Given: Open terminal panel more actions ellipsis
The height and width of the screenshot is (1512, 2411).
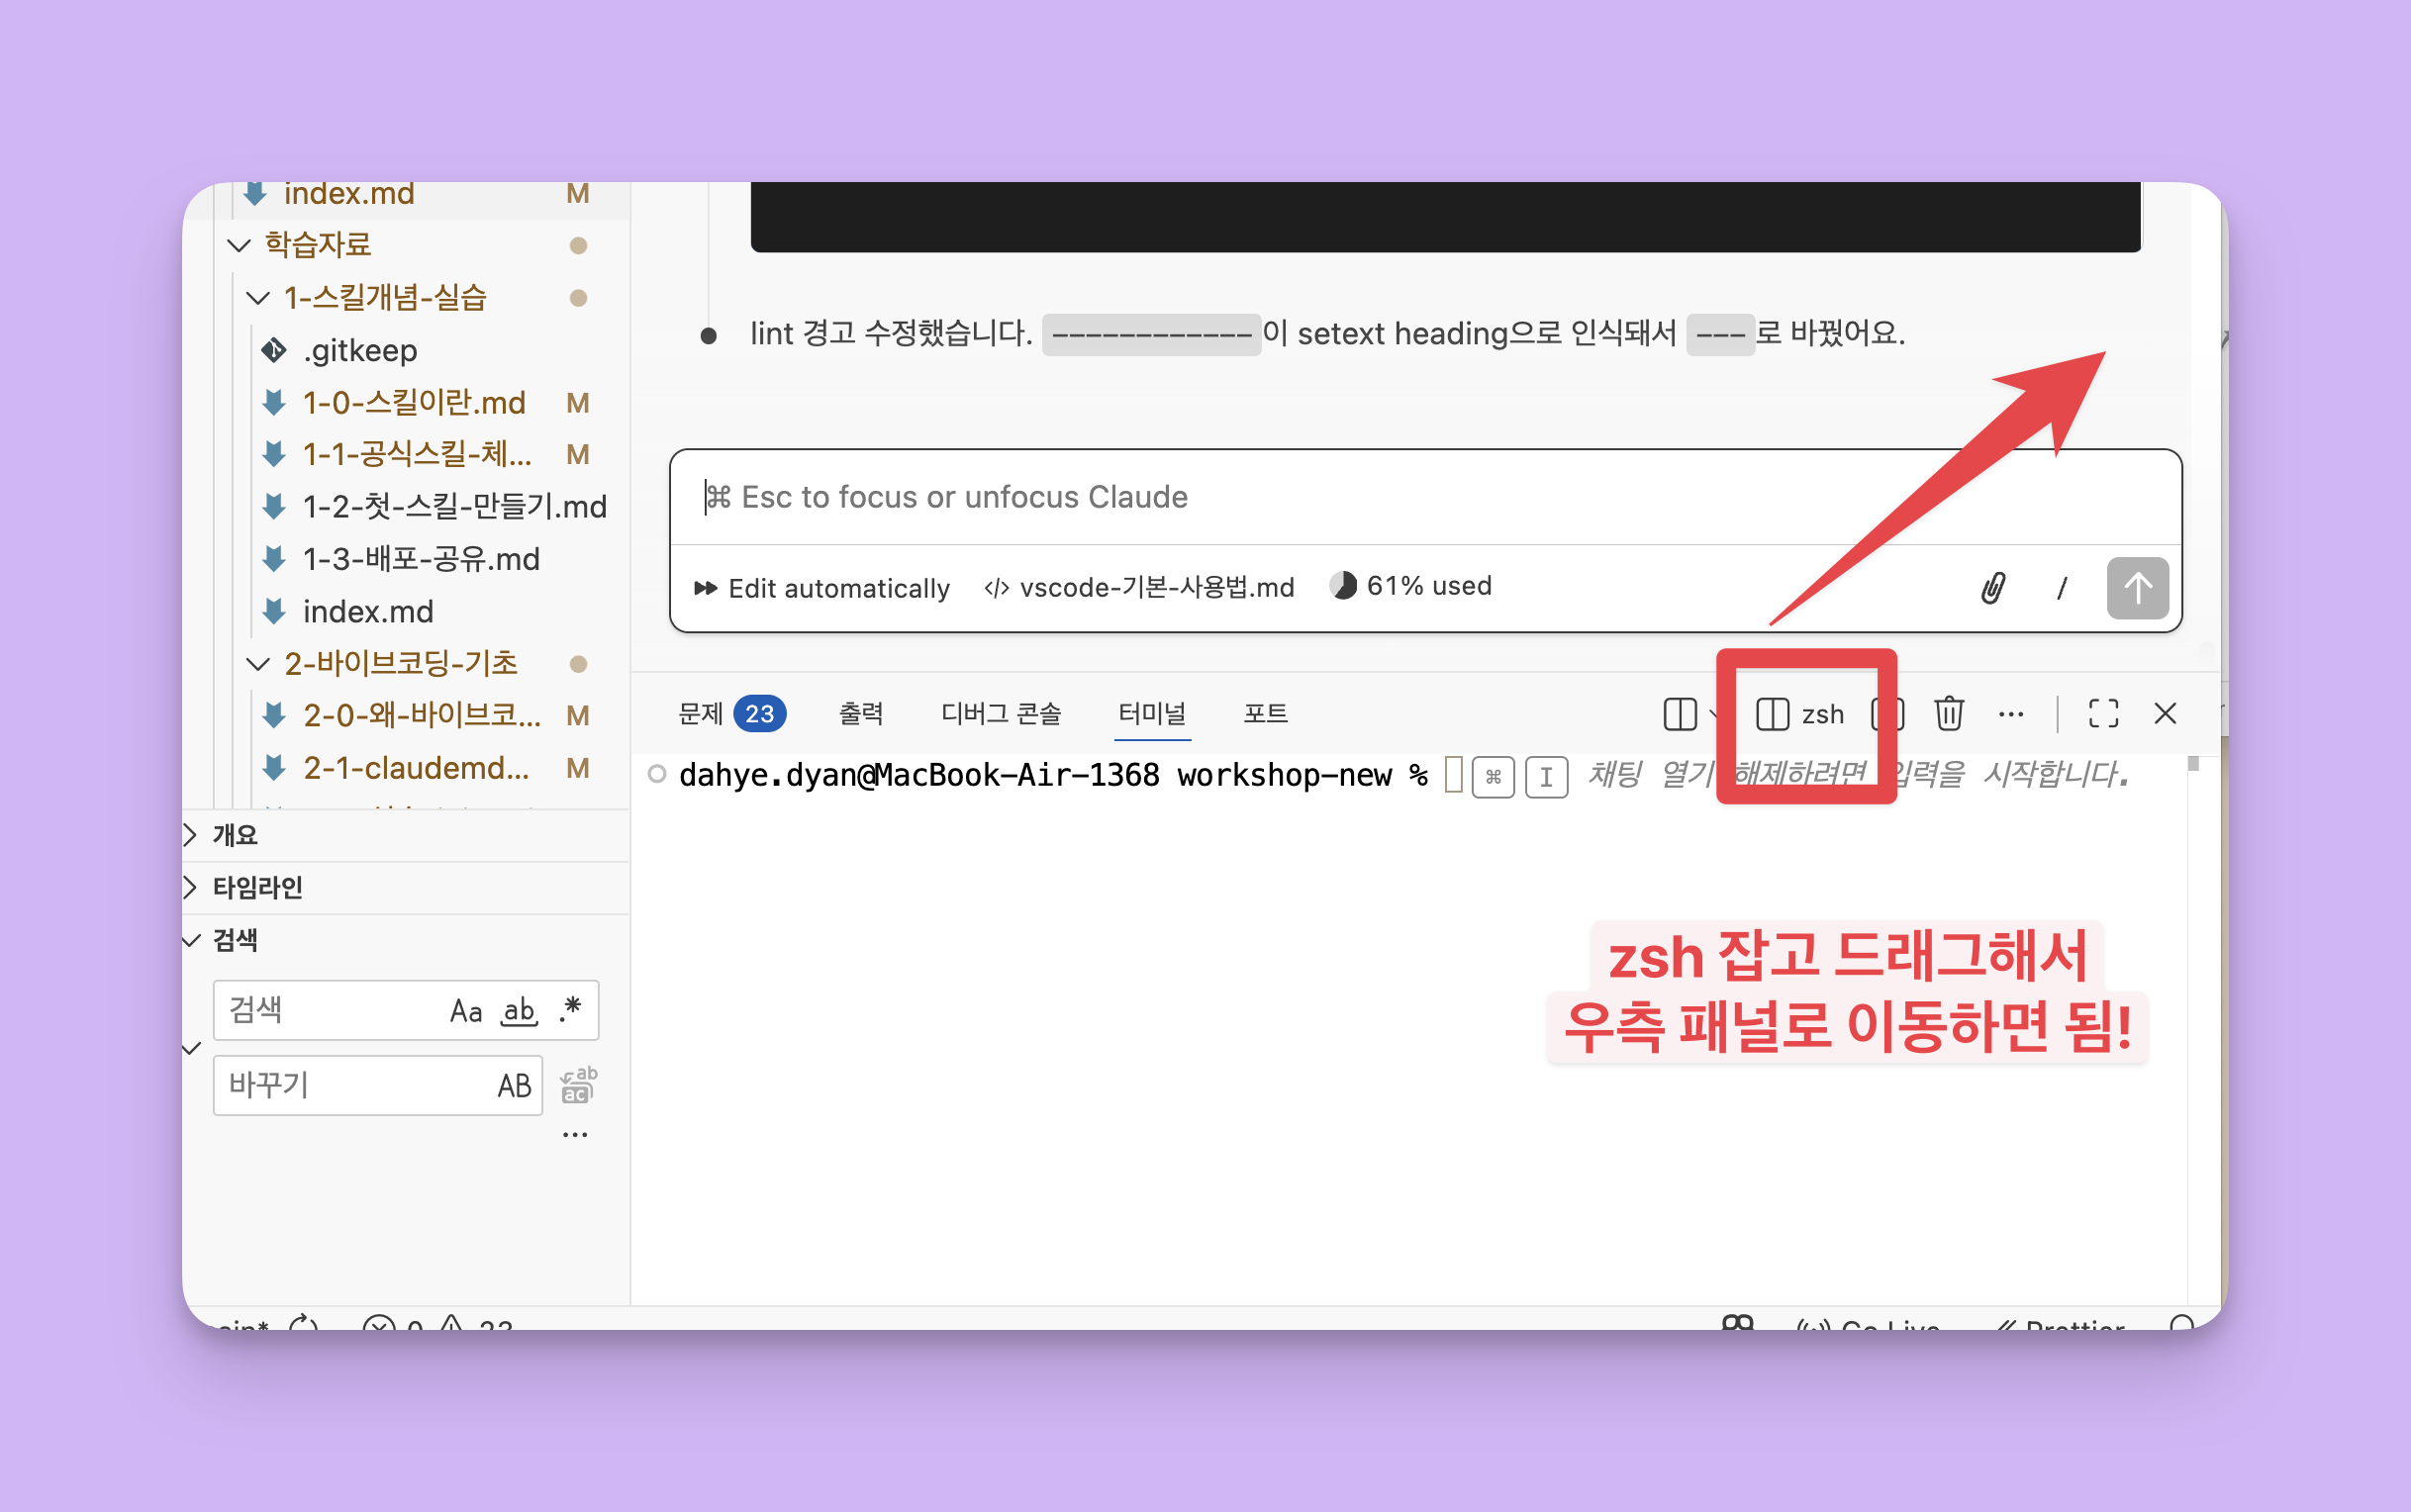Looking at the screenshot, I should point(2011,714).
